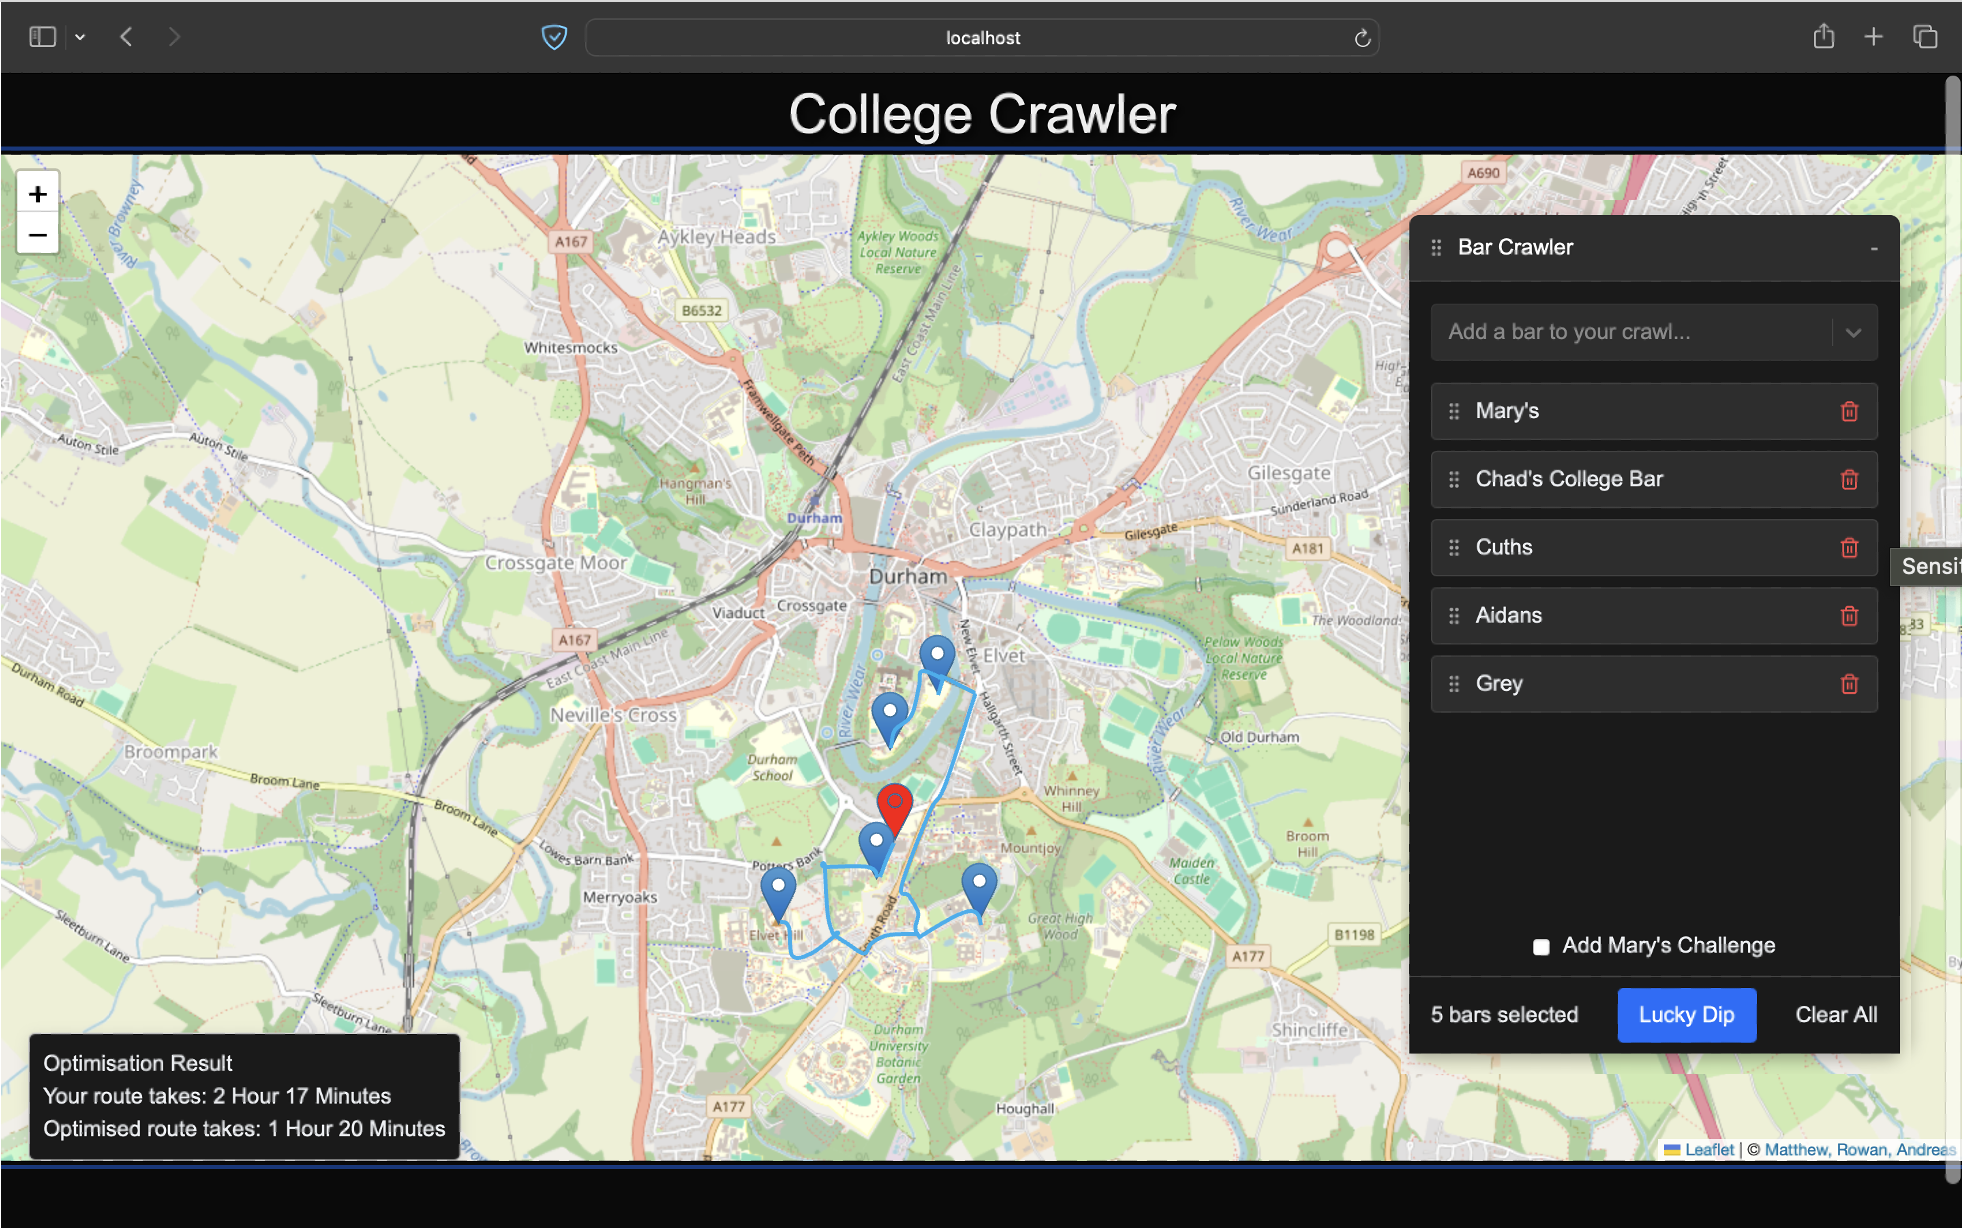Minimize the Bar Crawler panel
Viewport: 1962px width, 1228px height.
click(1873, 248)
